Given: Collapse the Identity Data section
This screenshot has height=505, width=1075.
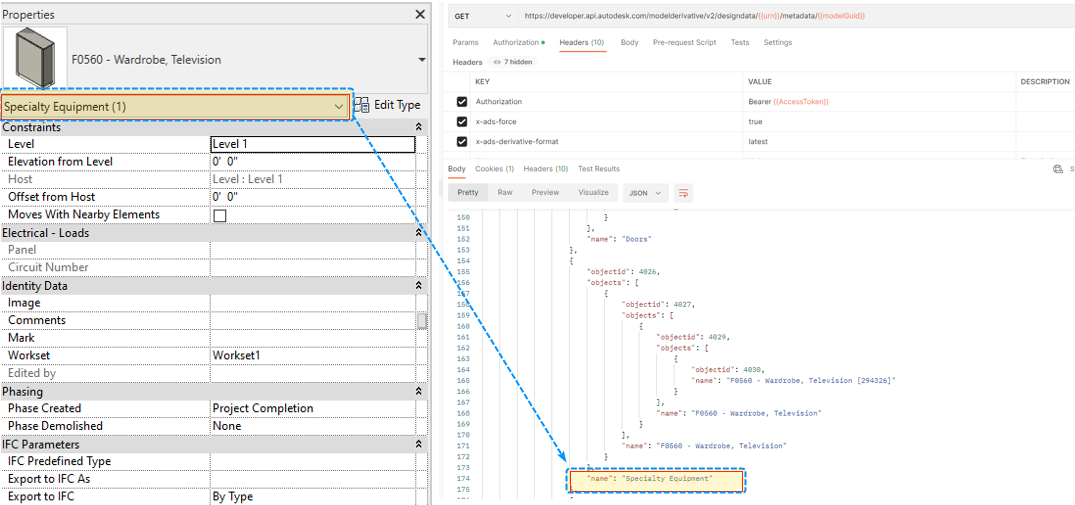Looking at the screenshot, I should coord(419,286).
